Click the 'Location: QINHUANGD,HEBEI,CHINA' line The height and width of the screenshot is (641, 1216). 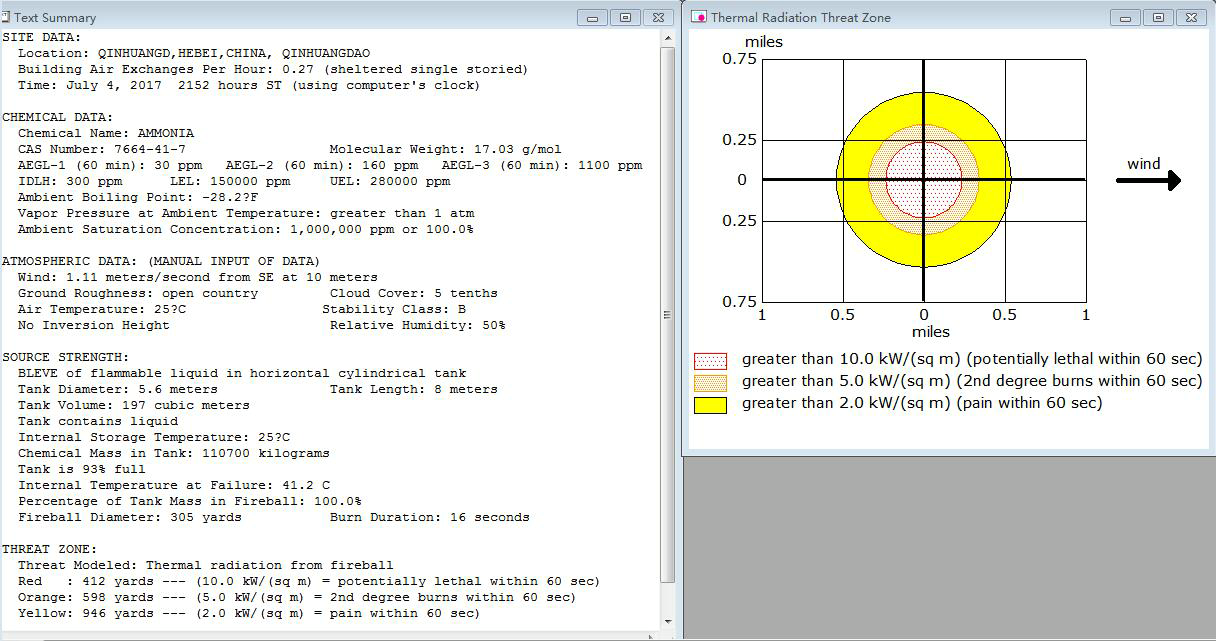[x=194, y=53]
